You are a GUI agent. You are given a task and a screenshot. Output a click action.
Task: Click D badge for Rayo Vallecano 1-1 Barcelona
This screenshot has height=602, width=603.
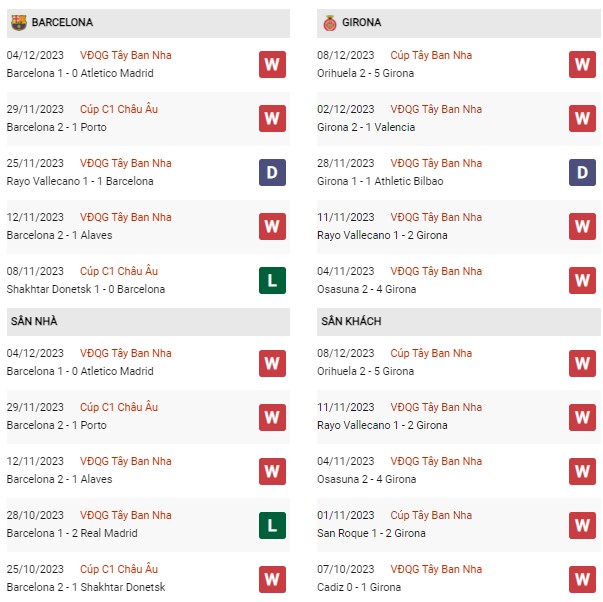point(272,172)
